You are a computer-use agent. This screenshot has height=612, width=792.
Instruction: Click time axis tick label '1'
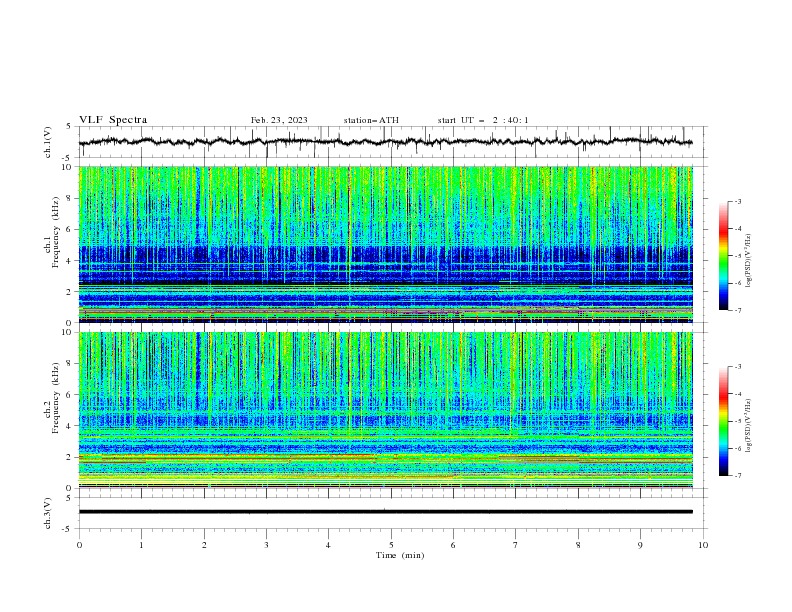(141, 545)
